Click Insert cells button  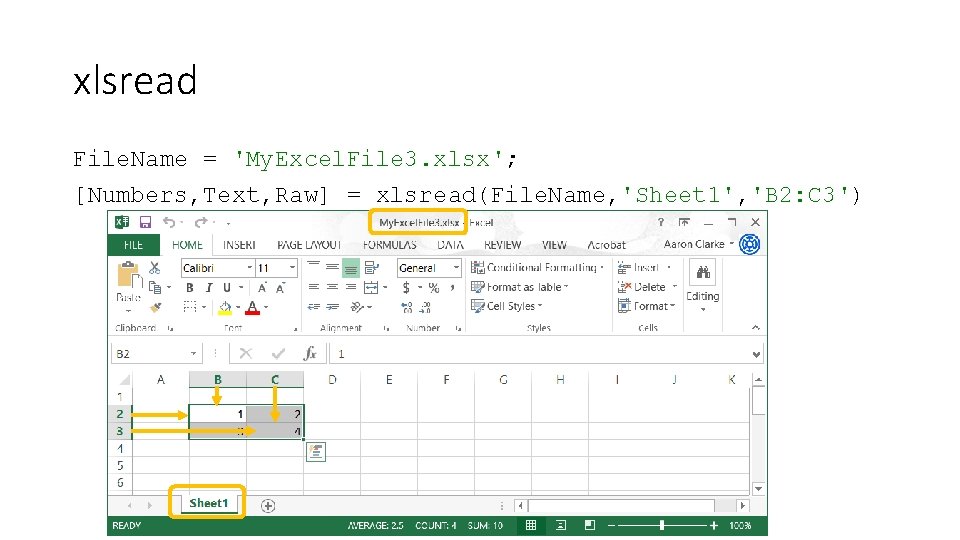click(645, 268)
